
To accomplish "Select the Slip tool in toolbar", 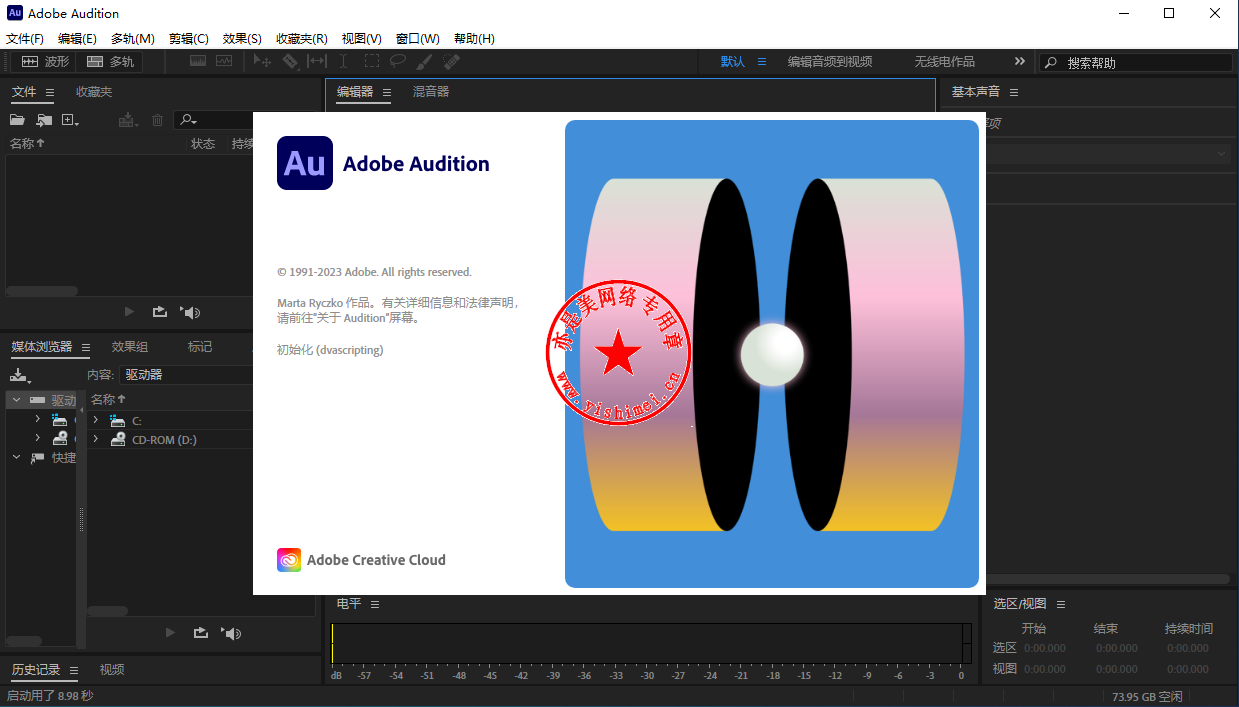I will (317, 61).
